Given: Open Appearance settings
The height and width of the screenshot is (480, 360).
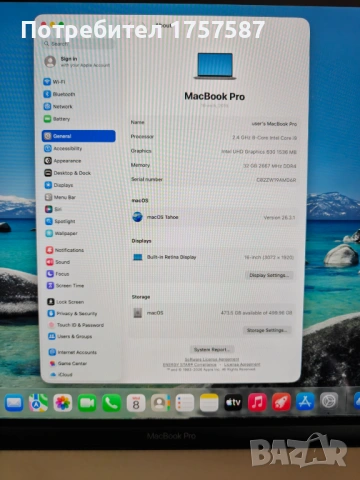Looking at the screenshot, I should [63, 161].
